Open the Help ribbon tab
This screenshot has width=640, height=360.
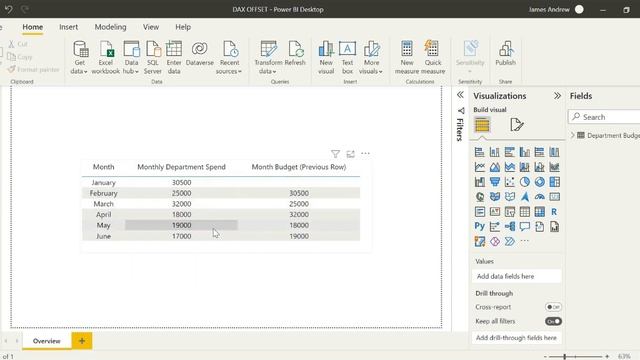click(183, 27)
